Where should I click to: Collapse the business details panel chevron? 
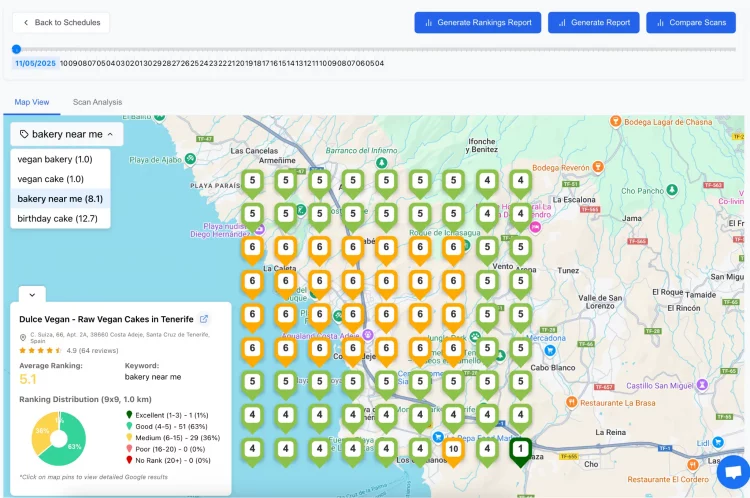point(32,295)
